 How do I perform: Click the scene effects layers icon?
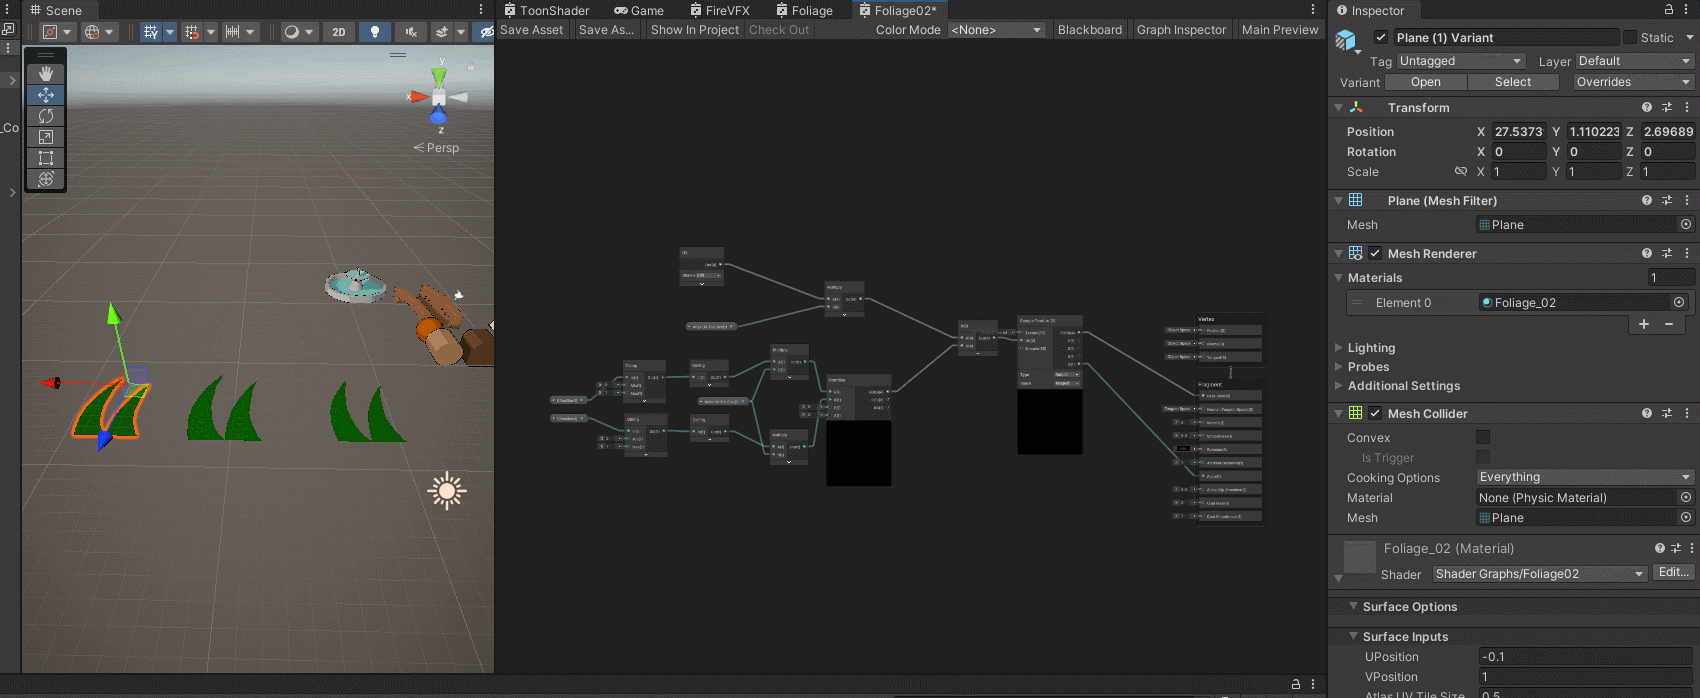pyautogui.click(x=442, y=32)
